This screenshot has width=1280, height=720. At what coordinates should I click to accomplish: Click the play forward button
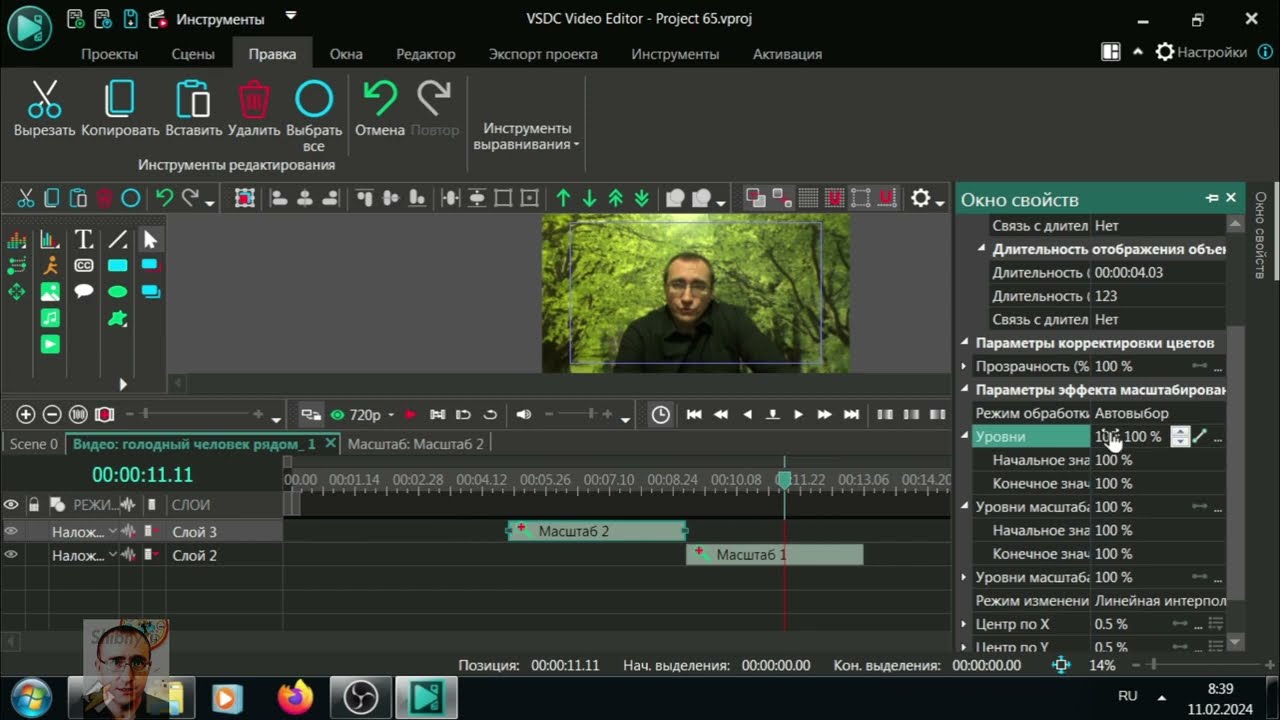tap(798, 414)
